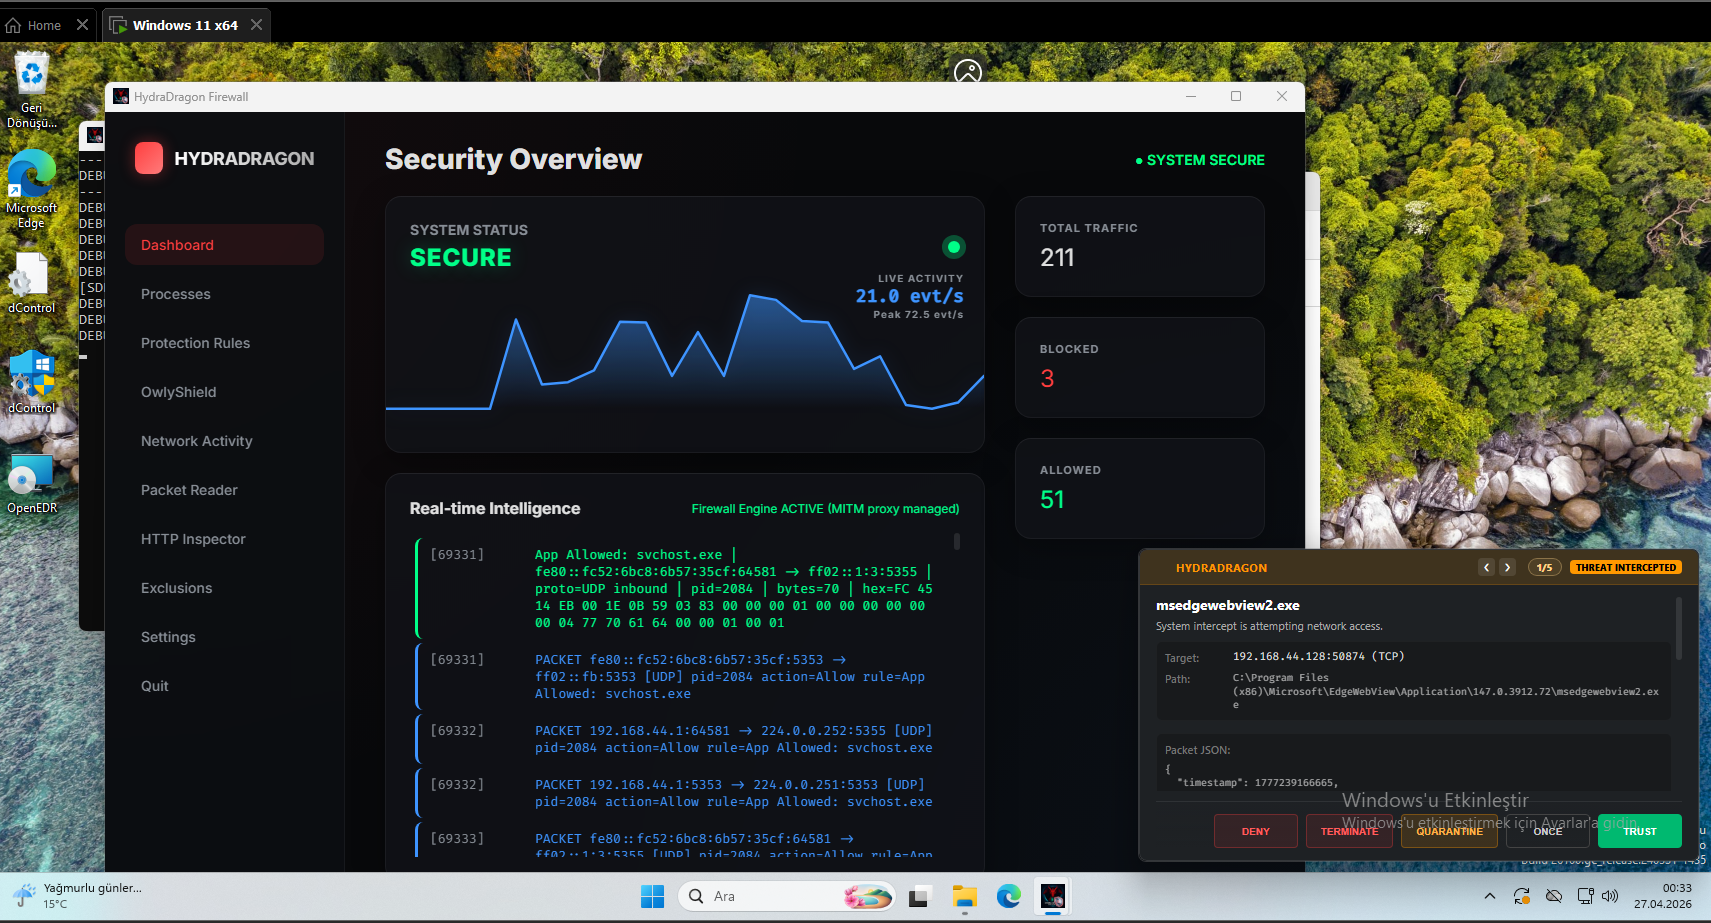Screen dimensions: 1711x923
Task: Click the volume icon in the system tray
Action: (1609, 897)
